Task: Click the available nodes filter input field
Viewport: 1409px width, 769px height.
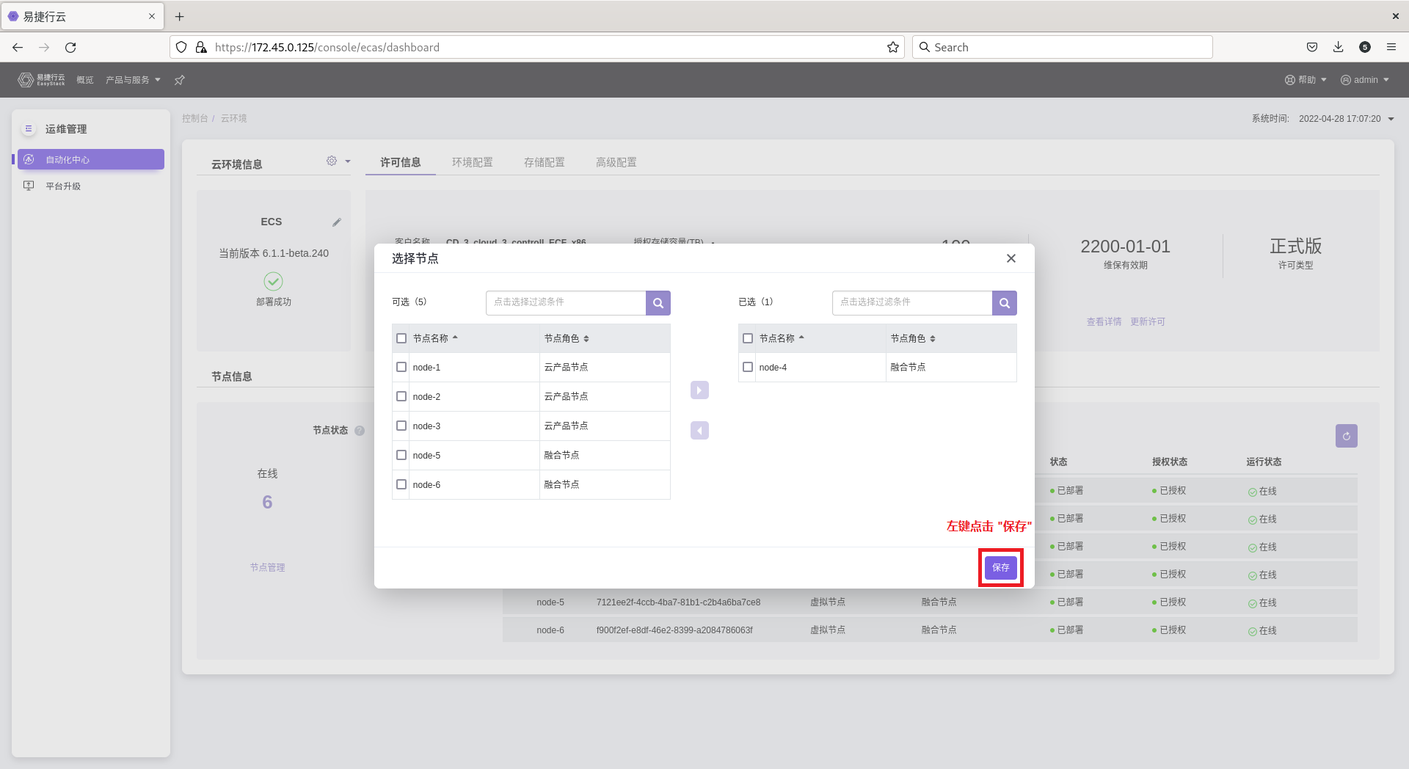Action: coord(566,303)
